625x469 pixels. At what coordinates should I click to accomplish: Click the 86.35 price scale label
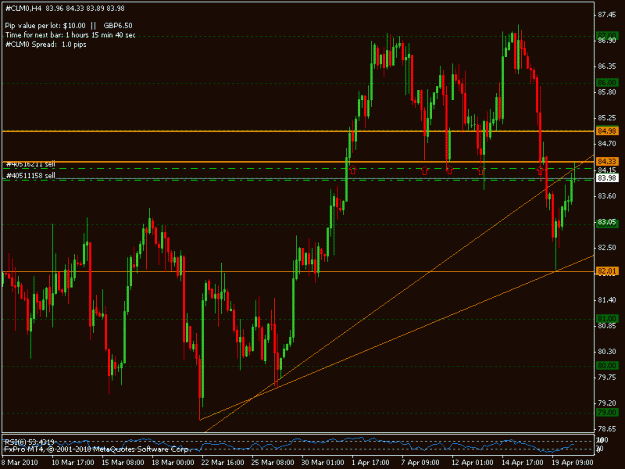click(607, 66)
